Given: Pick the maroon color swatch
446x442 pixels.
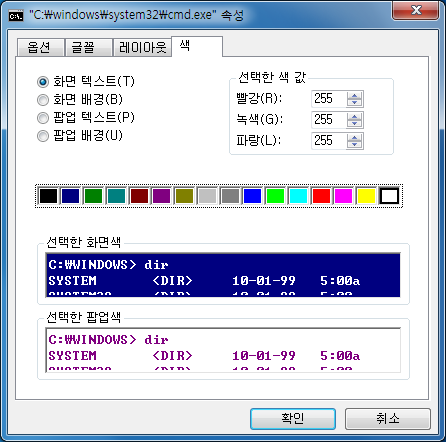Looking at the screenshot, I should [139, 196].
